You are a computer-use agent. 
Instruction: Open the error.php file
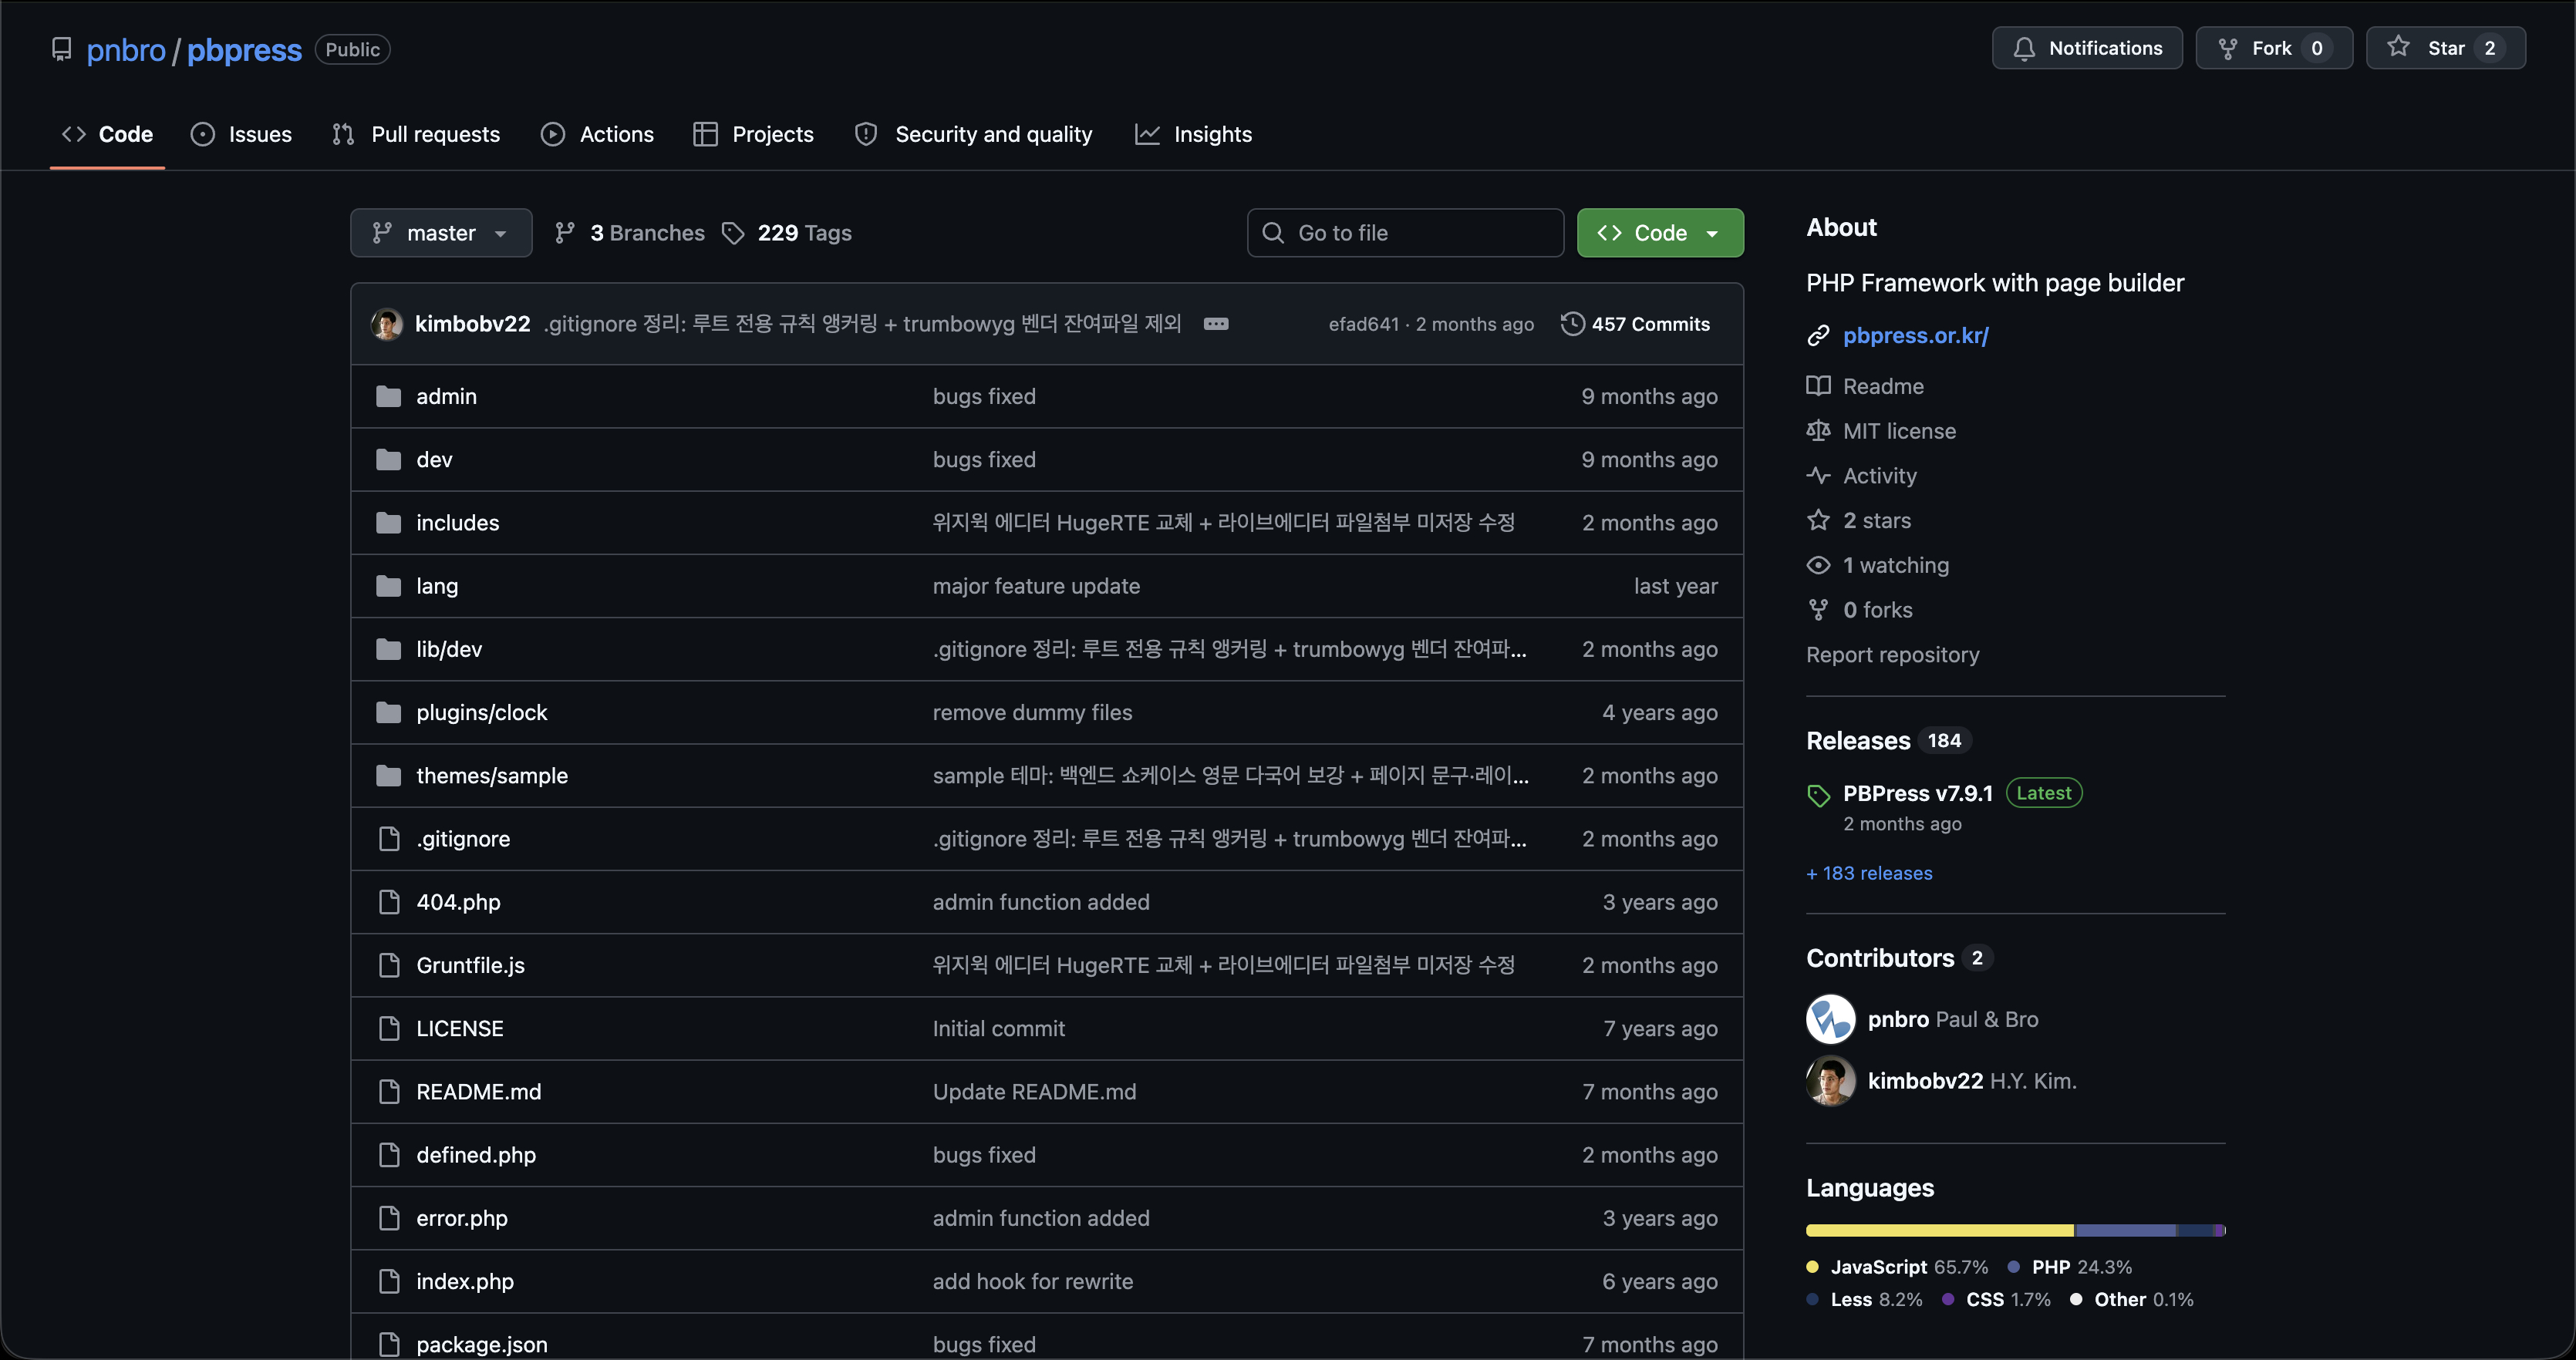point(462,1218)
